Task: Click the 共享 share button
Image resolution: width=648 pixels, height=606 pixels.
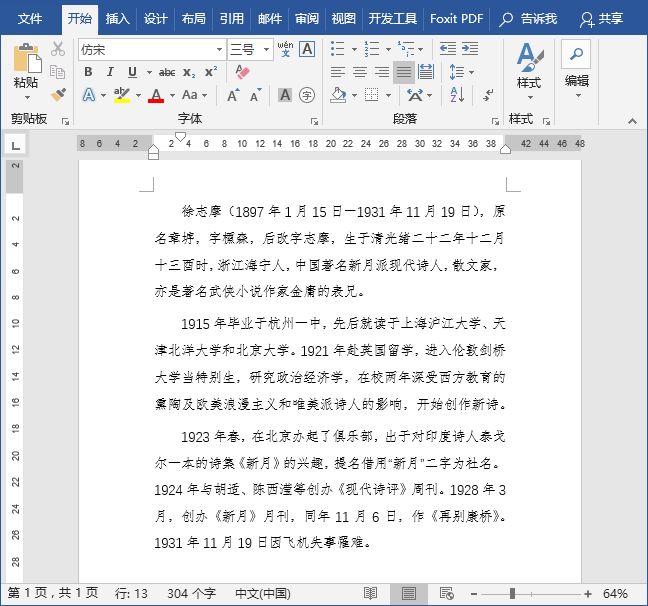Action: tap(601, 18)
